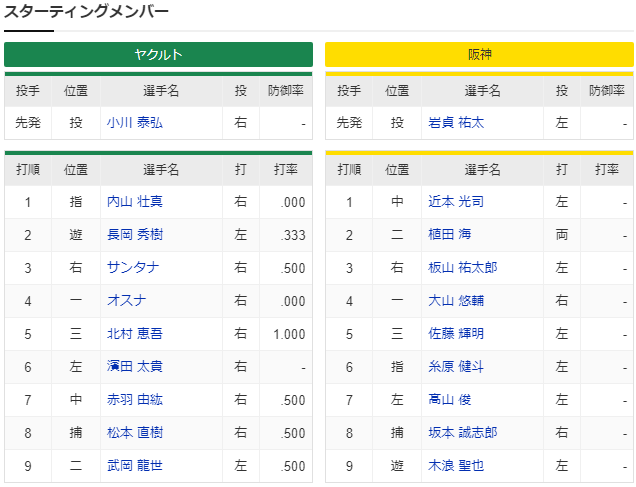This screenshot has width=636, height=487.
Task: Click 指 position in 糸原 健斗 row
Action: (397, 367)
